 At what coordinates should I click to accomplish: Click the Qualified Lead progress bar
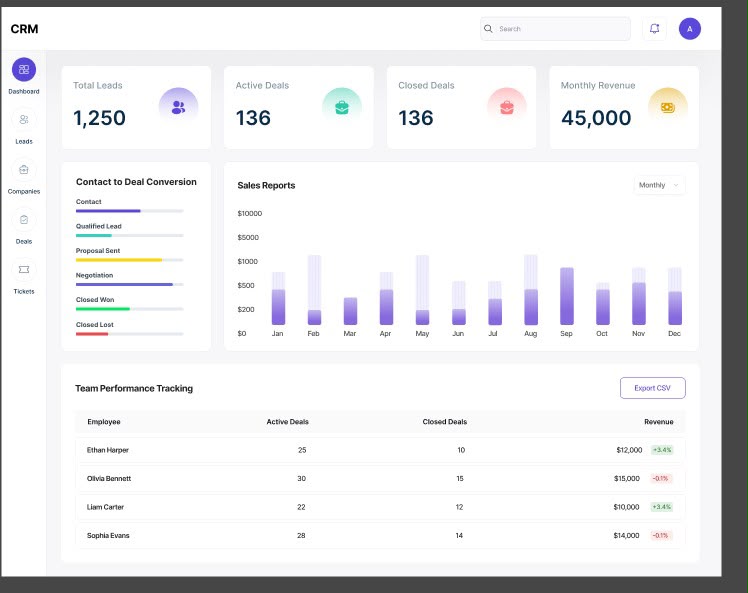[x=129, y=235]
